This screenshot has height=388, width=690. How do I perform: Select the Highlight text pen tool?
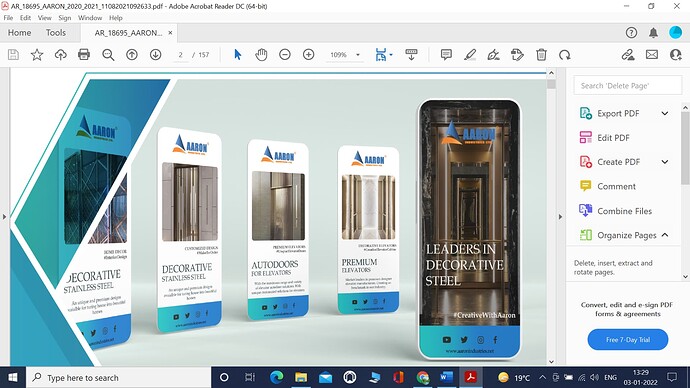coord(470,55)
